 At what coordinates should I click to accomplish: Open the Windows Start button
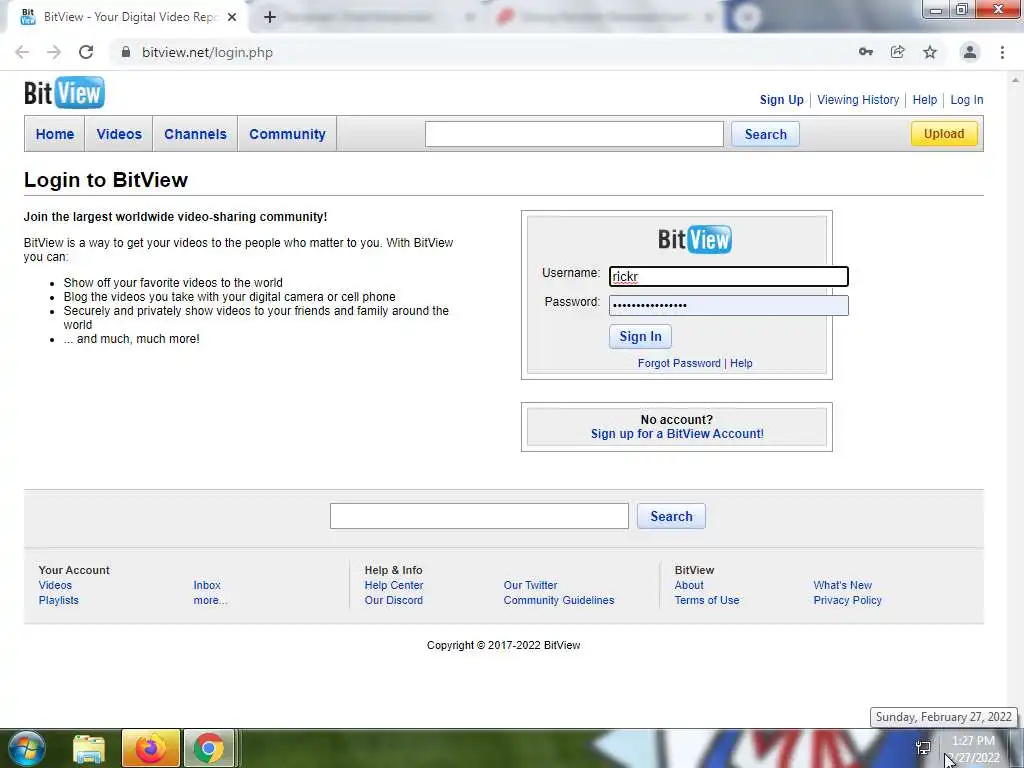pyautogui.click(x=25, y=748)
